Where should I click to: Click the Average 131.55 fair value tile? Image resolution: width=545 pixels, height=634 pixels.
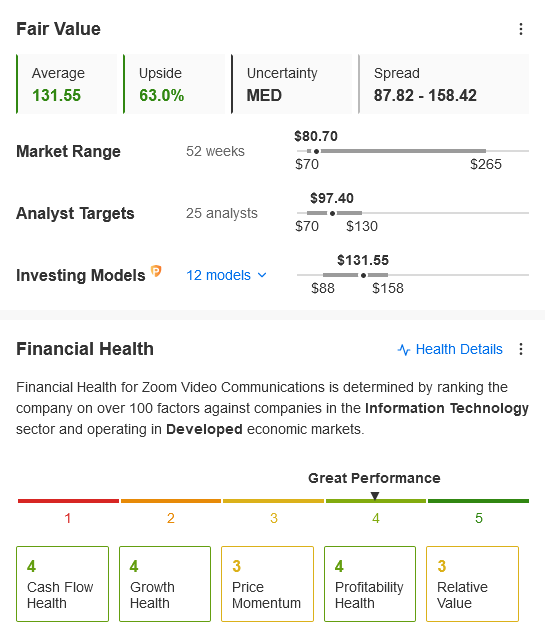click(67, 84)
